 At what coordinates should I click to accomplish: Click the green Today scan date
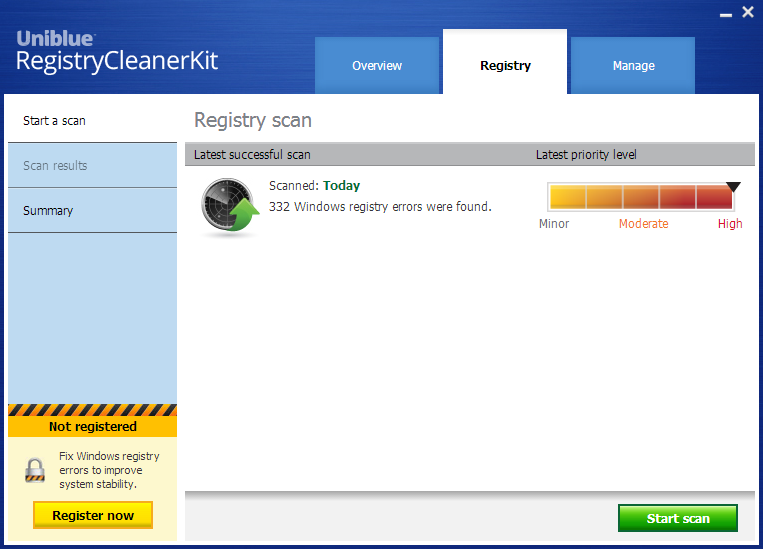point(342,185)
